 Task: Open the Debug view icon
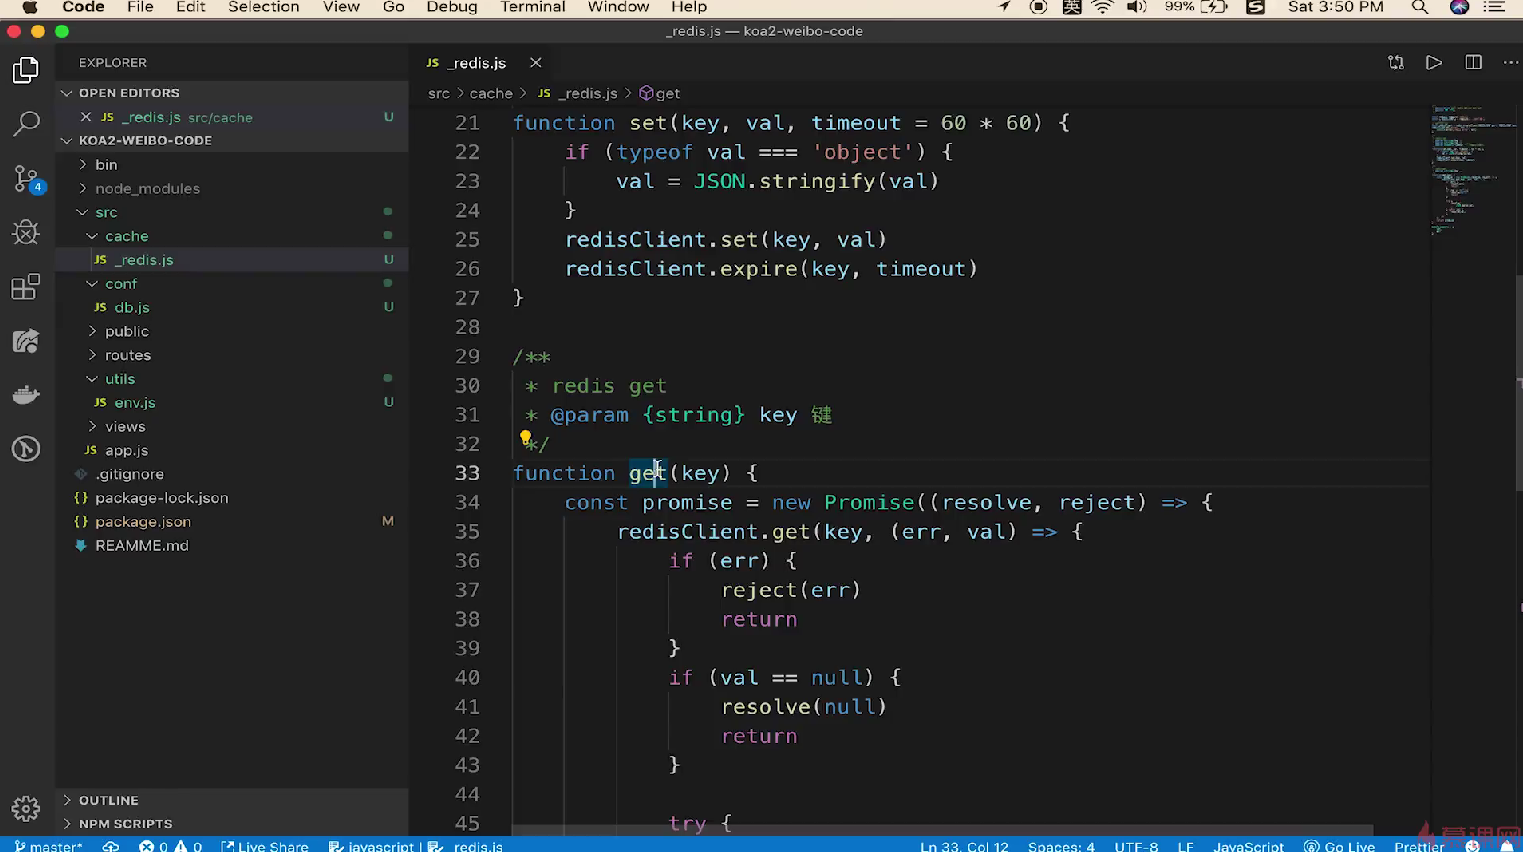tap(26, 232)
